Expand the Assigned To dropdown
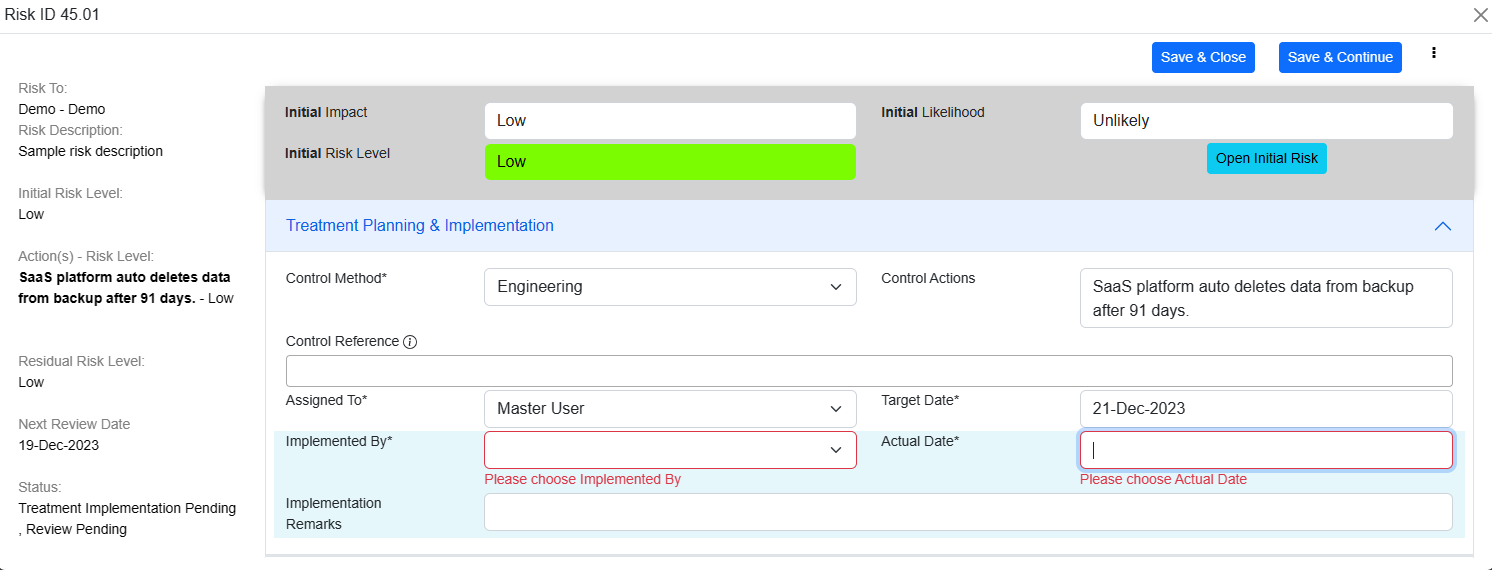Viewport: 1492px width, 570px height. pos(670,409)
